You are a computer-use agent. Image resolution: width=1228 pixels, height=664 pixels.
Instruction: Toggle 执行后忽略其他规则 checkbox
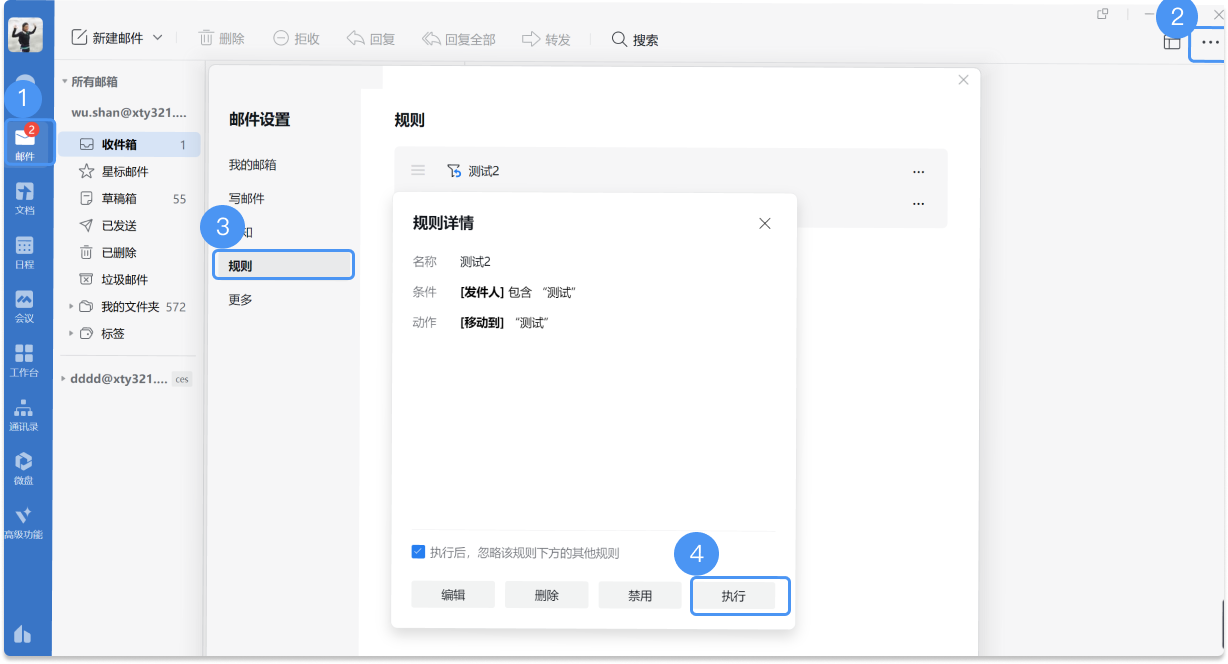(x=419, y=552)
